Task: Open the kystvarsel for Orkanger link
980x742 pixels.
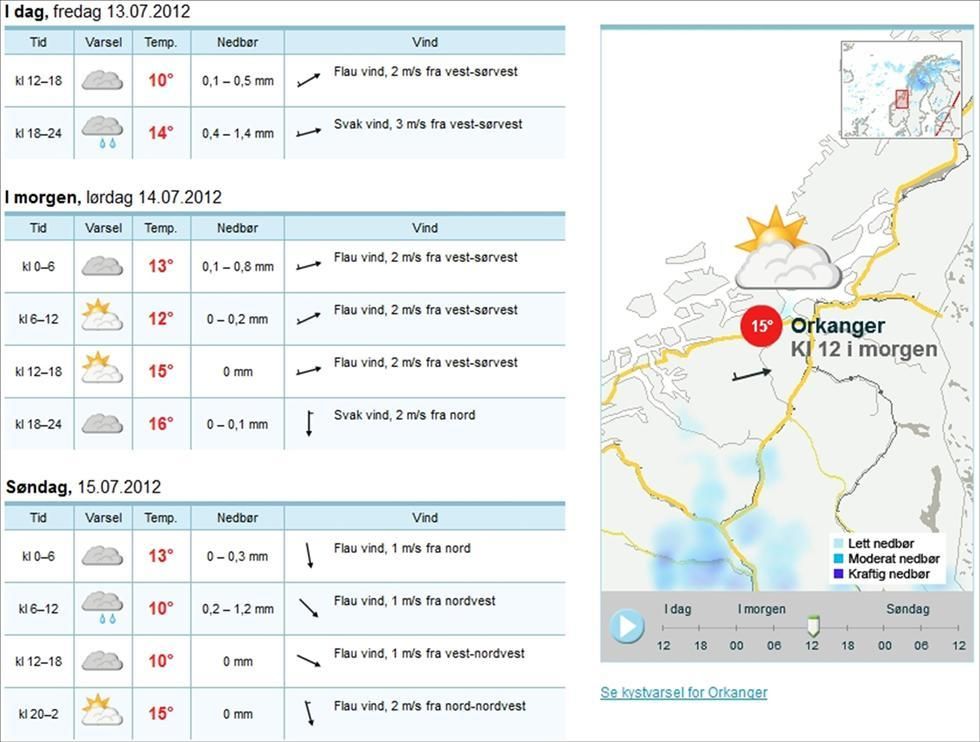Action: [x=683, y=692]
